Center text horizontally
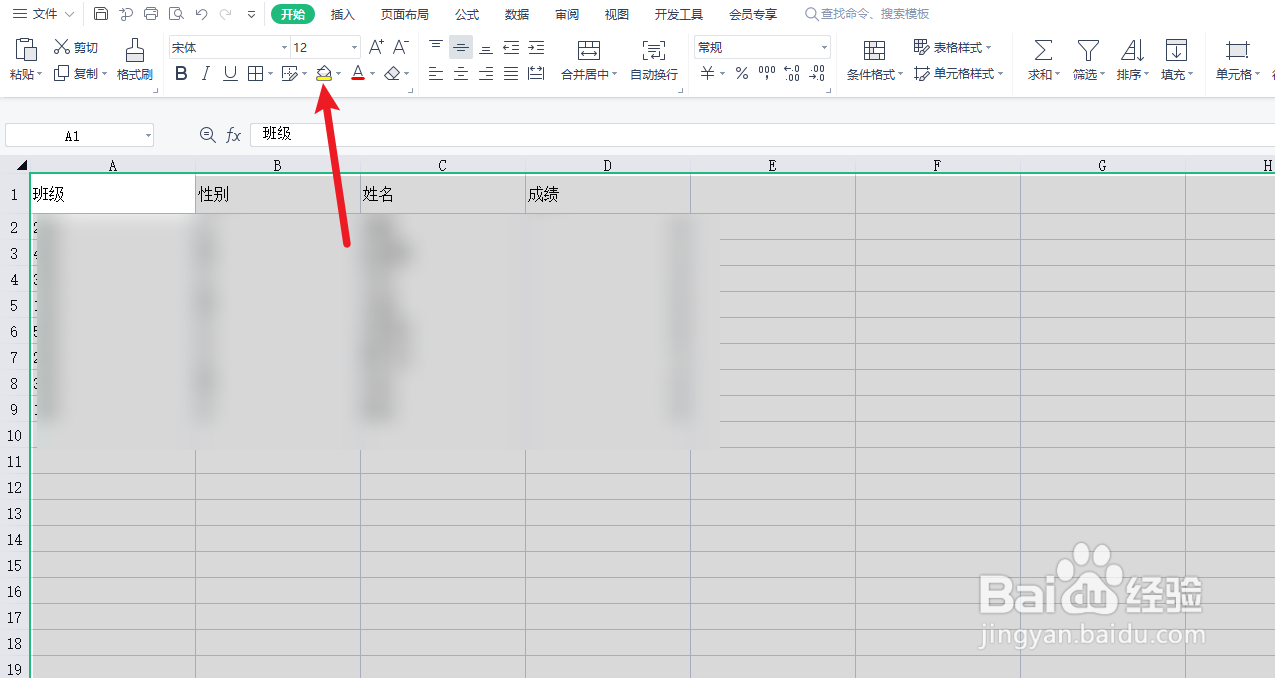Image resolution: width=1275 pixels, height=678 pixels. point(461,73)
